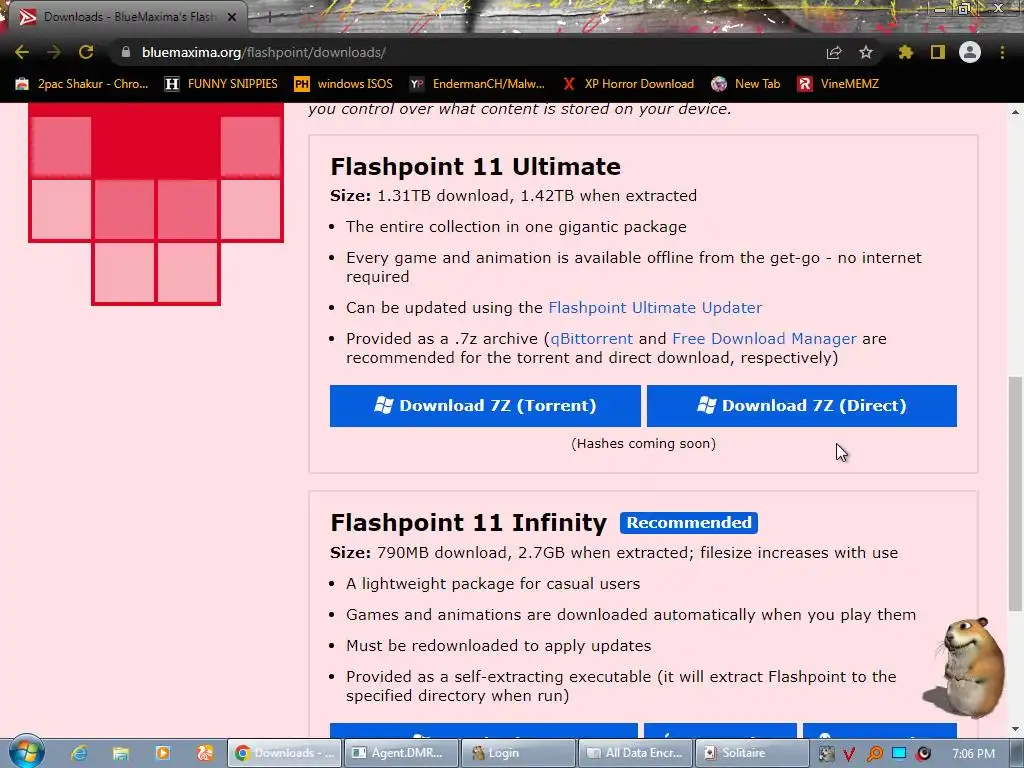Open a new browser tab with plus
This screenshot has height=768, width=1024.
click(x=268, y=18)
